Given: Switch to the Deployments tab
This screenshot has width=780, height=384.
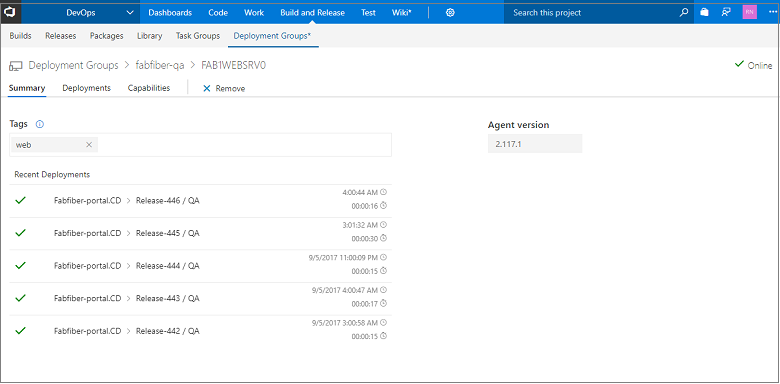Looking at the screenshot, I should pos(87,88).
